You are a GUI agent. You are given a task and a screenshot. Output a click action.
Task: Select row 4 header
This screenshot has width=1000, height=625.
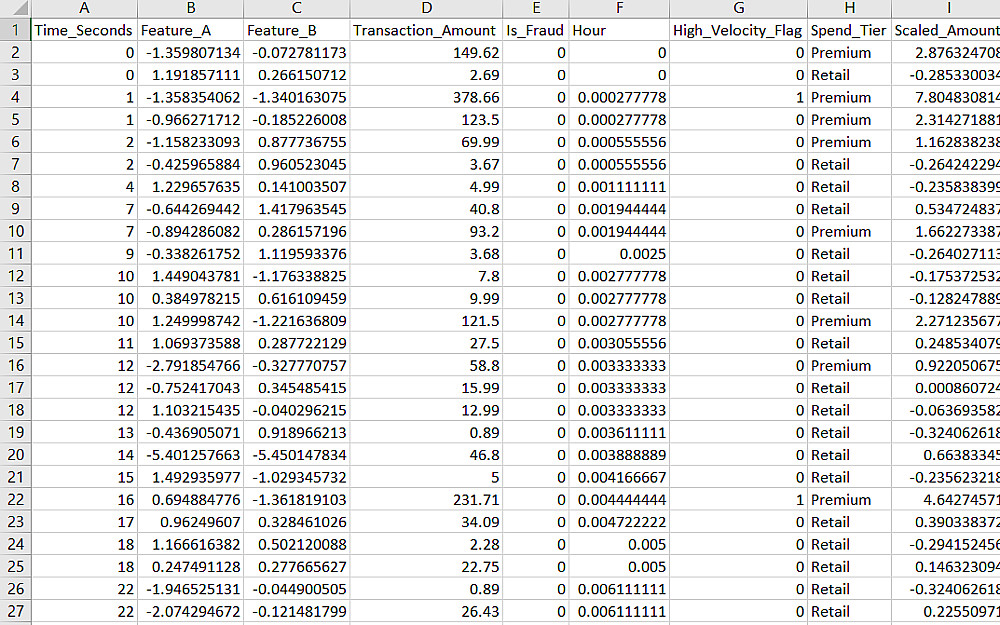point(15,98)
